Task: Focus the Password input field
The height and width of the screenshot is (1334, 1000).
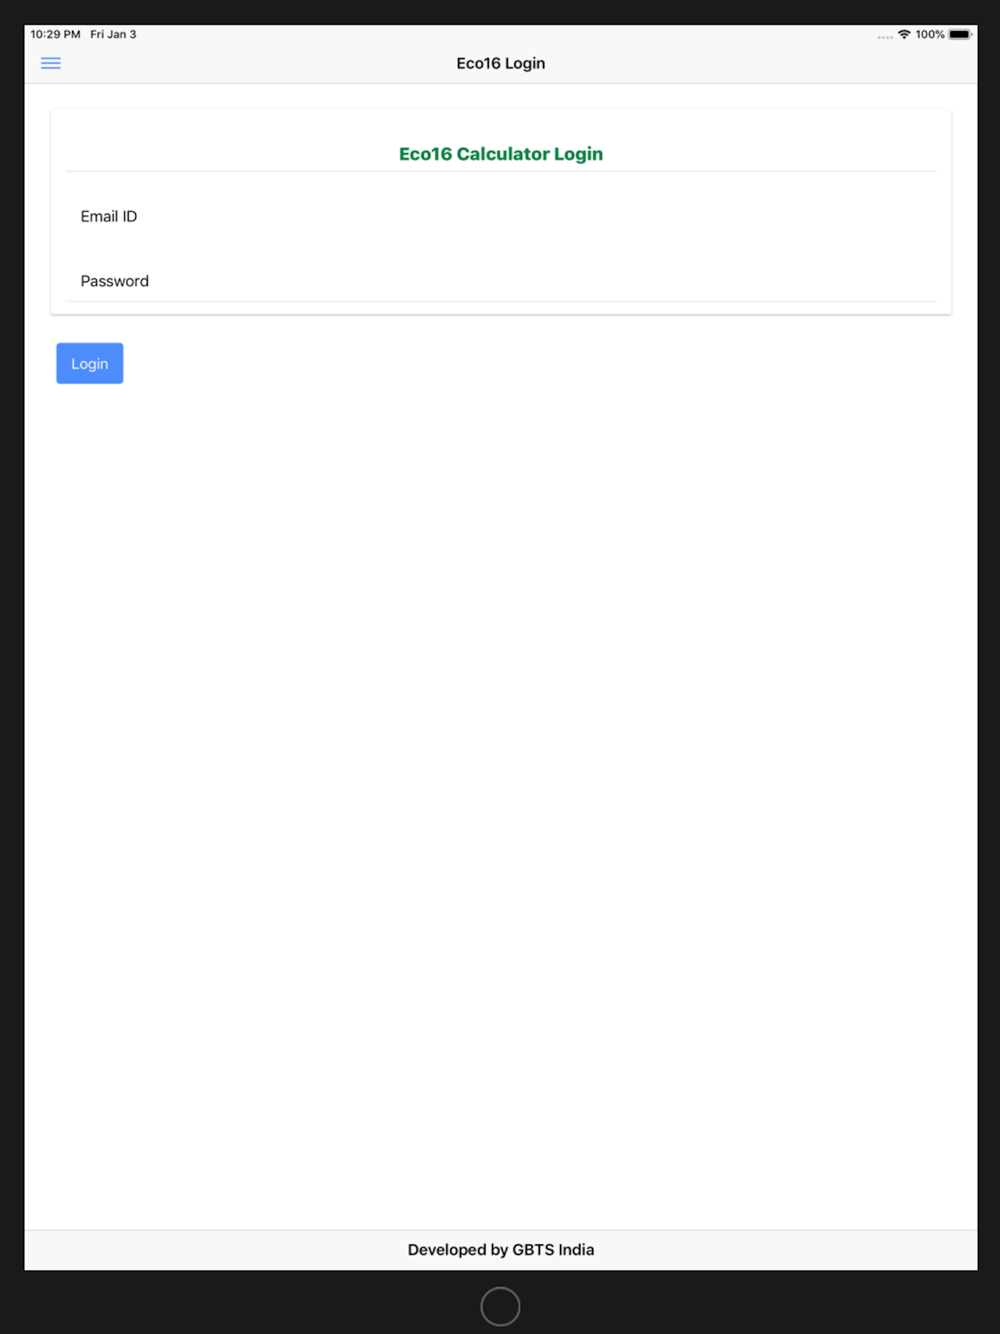Action: pos(501,281)
